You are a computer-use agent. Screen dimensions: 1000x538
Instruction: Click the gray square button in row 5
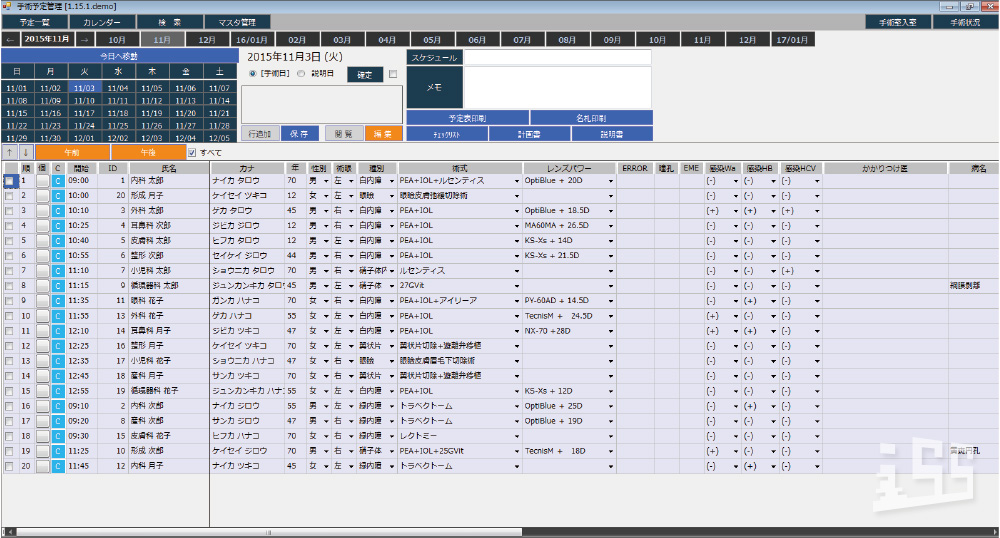(43, 241)
